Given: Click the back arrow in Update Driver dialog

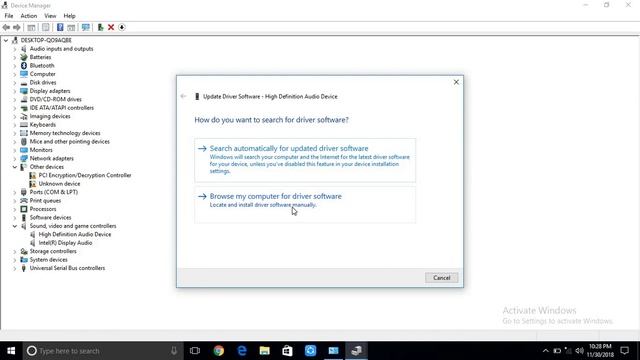Looking at the screenshot, I should (183, 96).
